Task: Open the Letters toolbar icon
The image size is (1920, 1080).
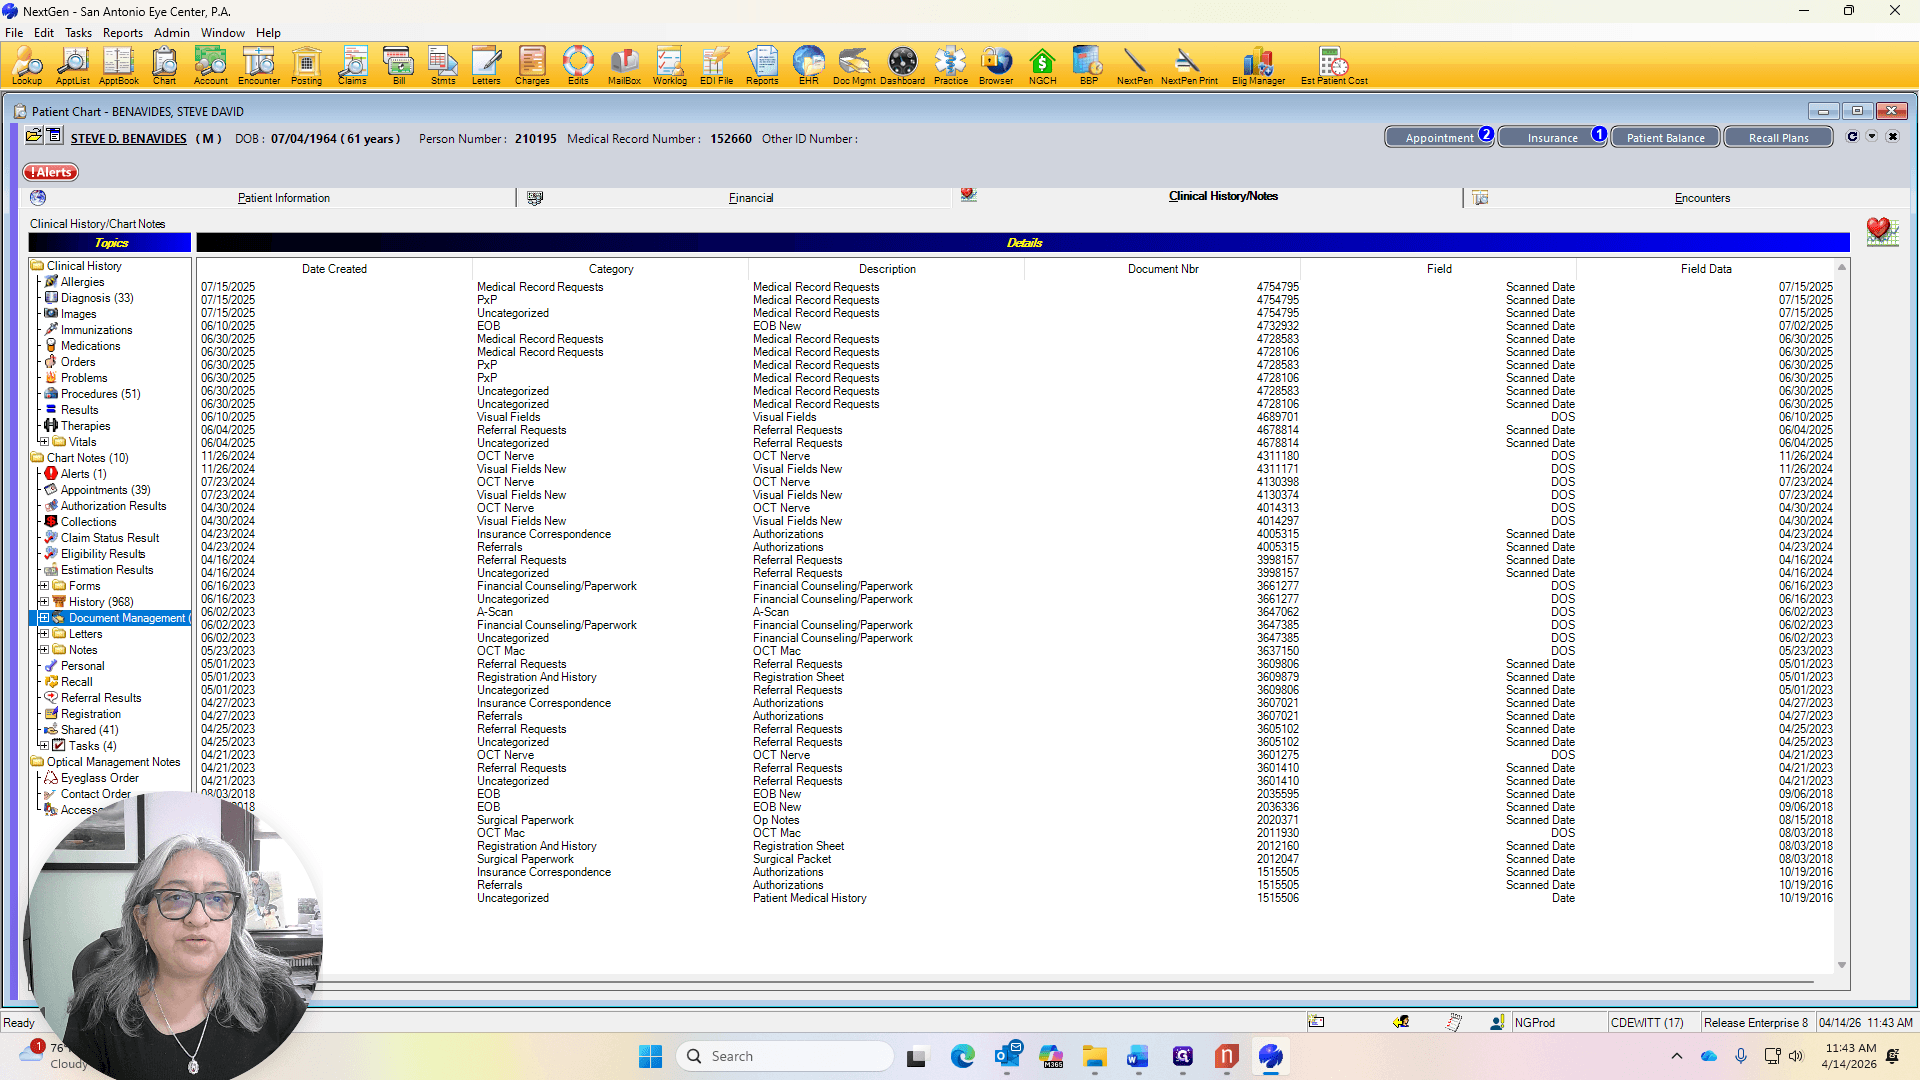Action: pyautogui.click(x=486, y=65)
